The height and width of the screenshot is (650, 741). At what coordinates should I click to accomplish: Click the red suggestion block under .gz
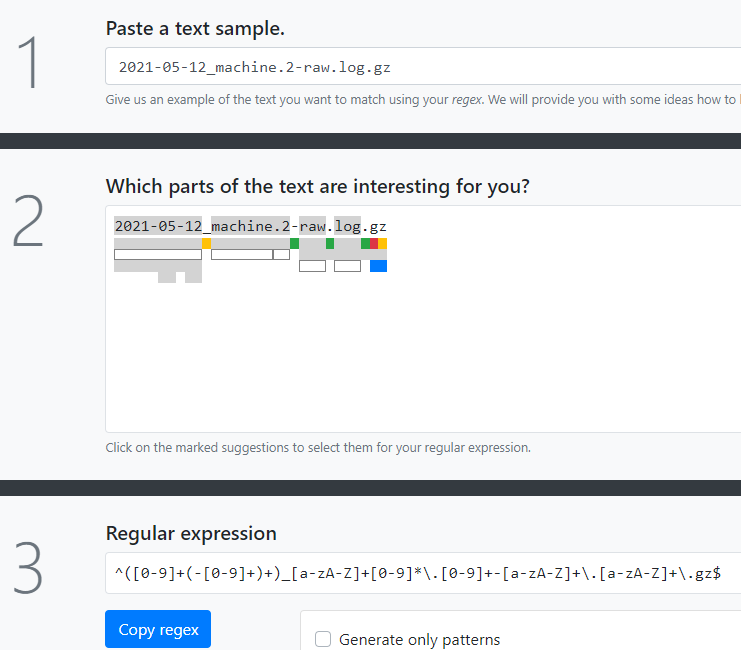(374, 243)
